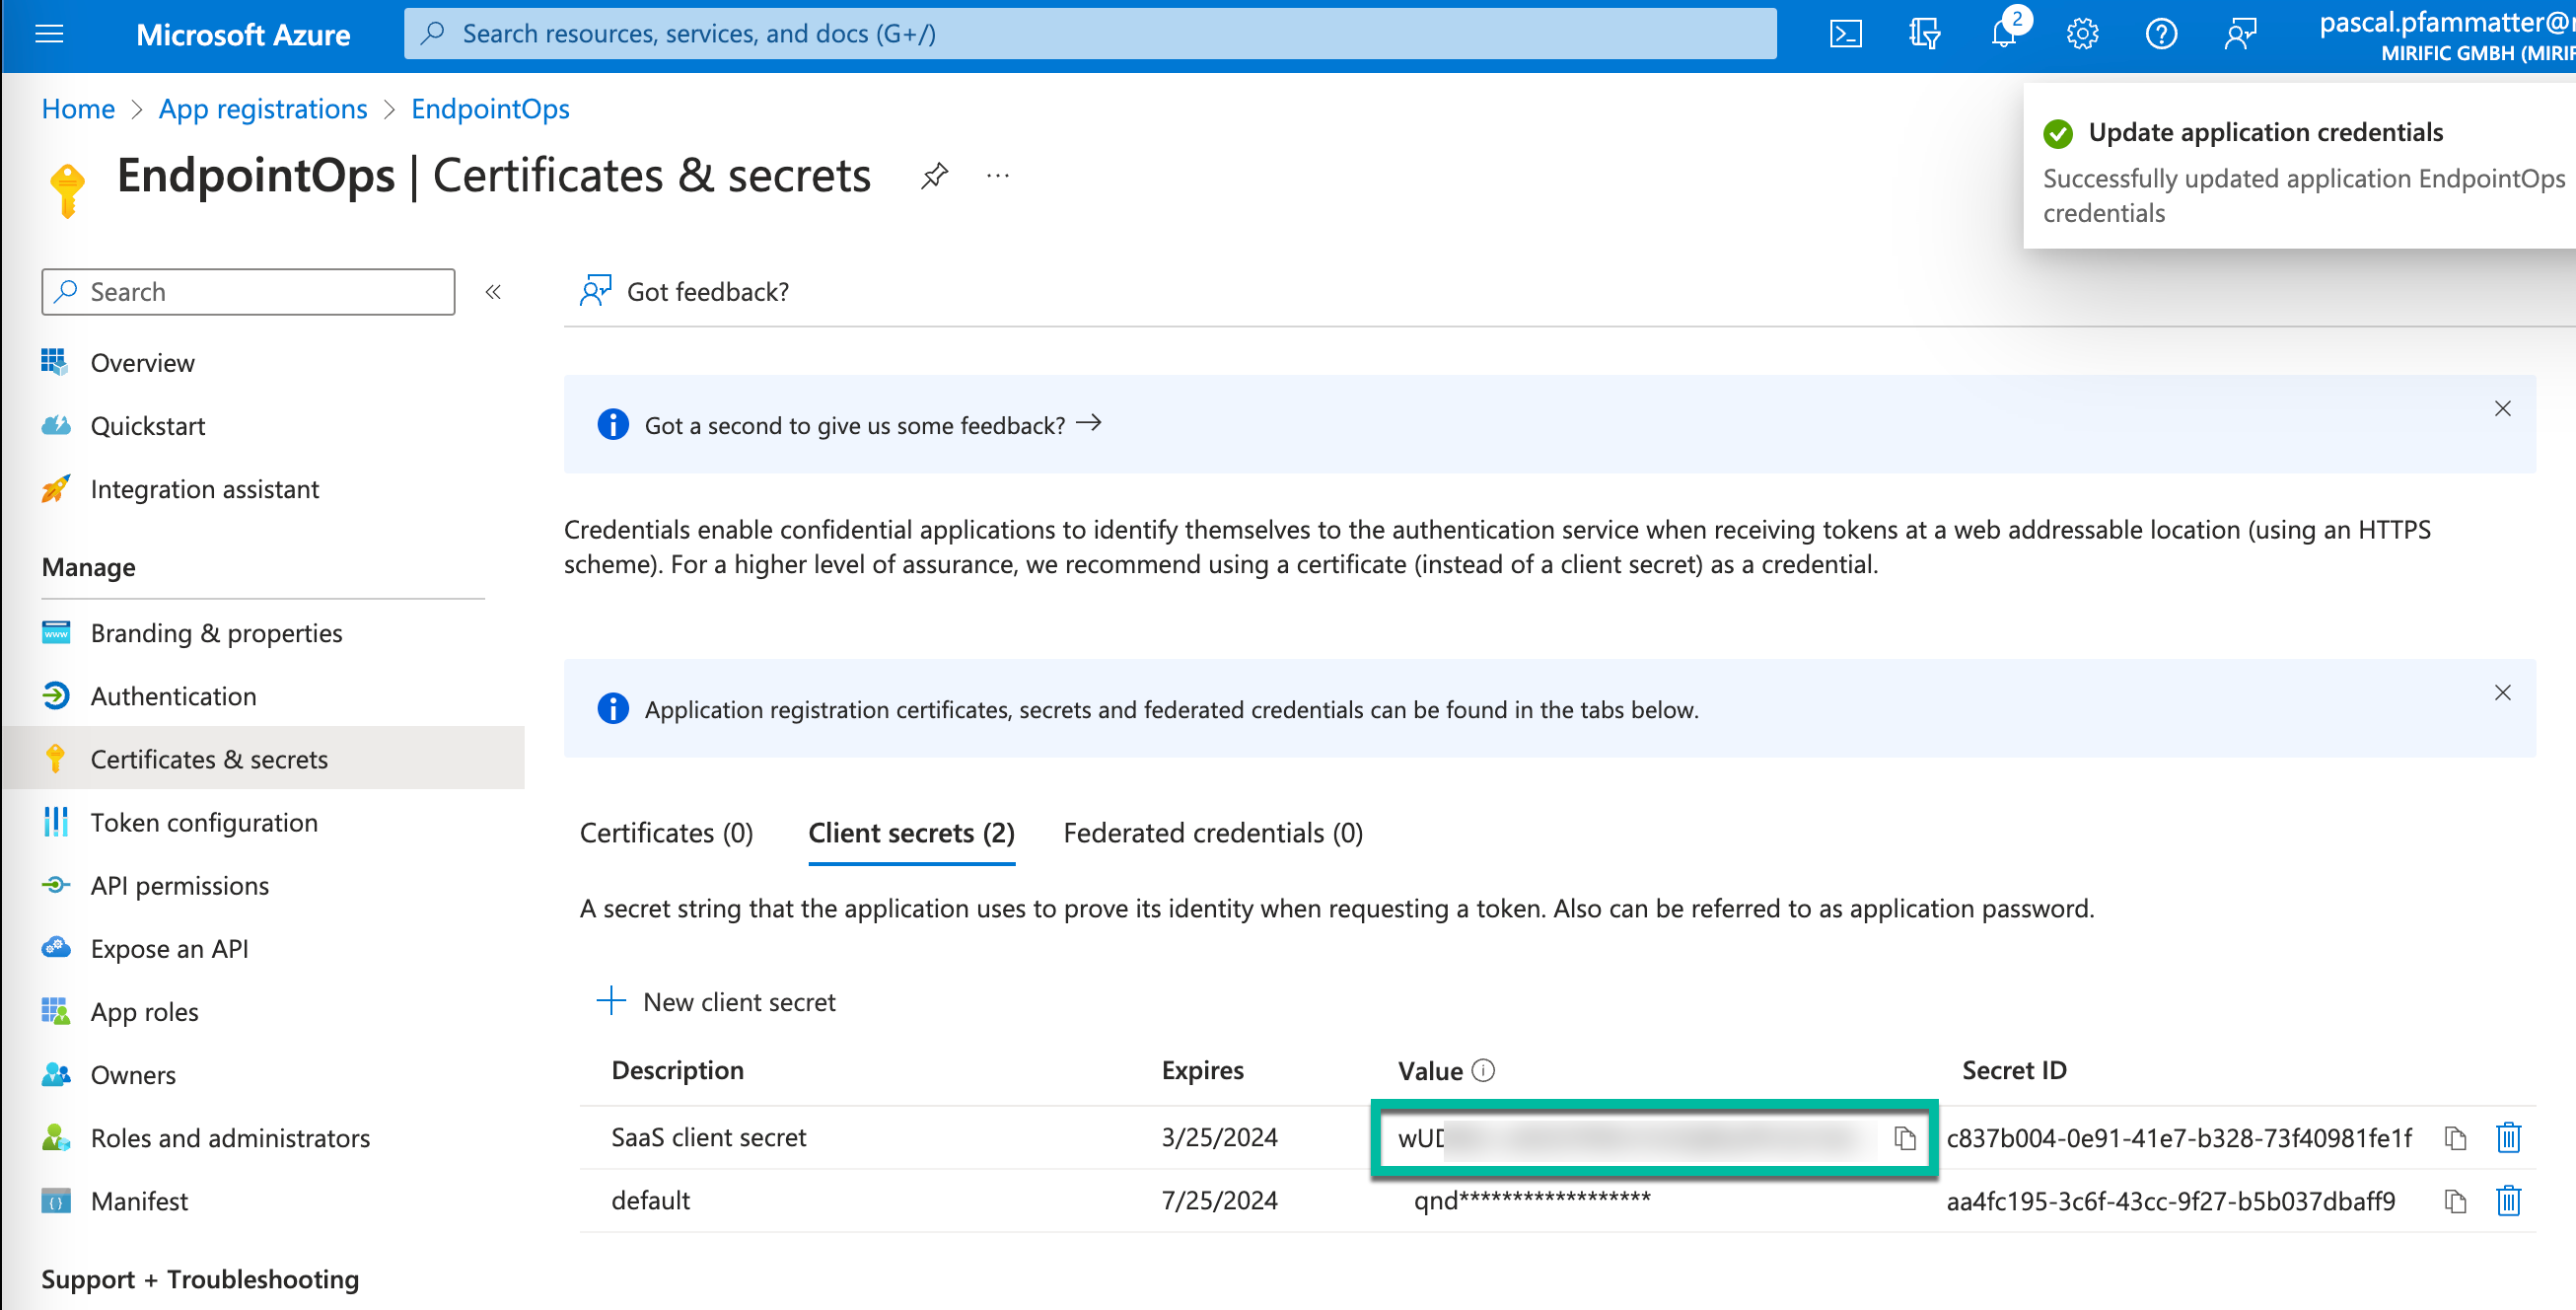
Task: Dismiss the feedback info banner
Action: [2502, 409]
